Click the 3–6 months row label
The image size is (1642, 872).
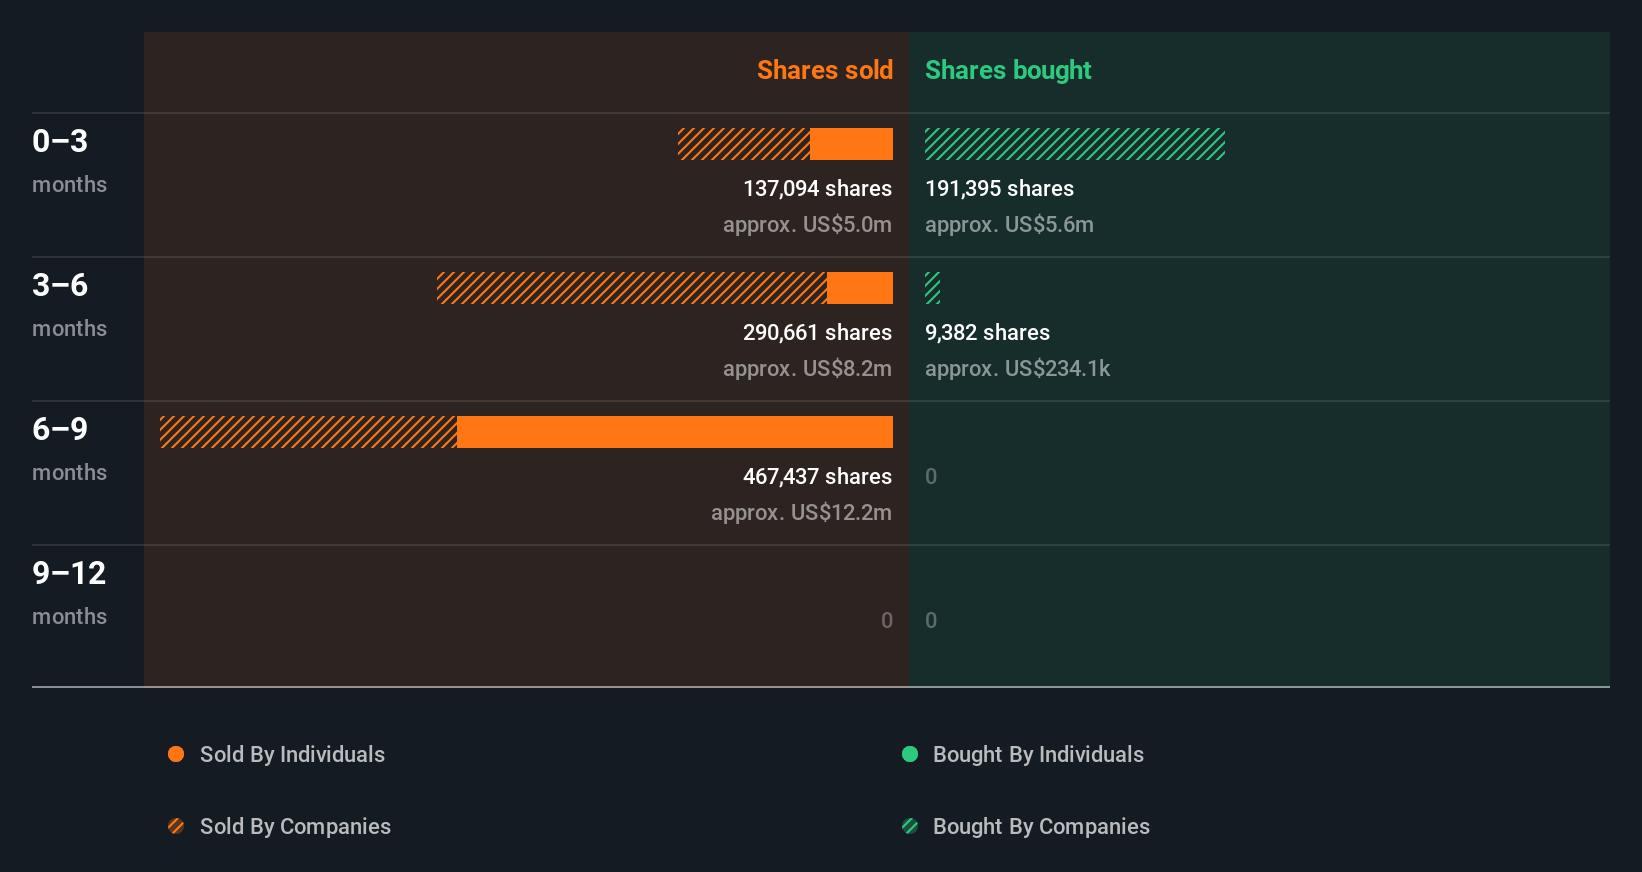[x=69, y=305]
